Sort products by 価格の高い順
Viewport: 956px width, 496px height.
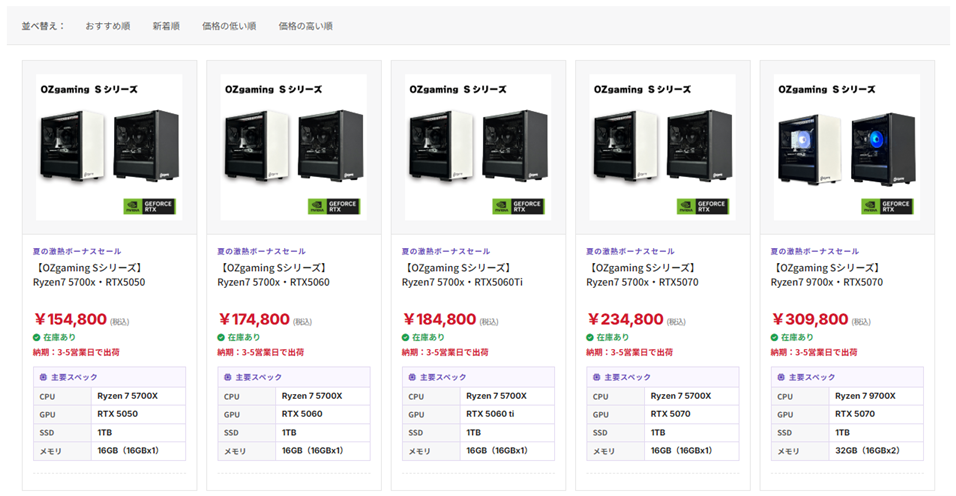point(305,26)
